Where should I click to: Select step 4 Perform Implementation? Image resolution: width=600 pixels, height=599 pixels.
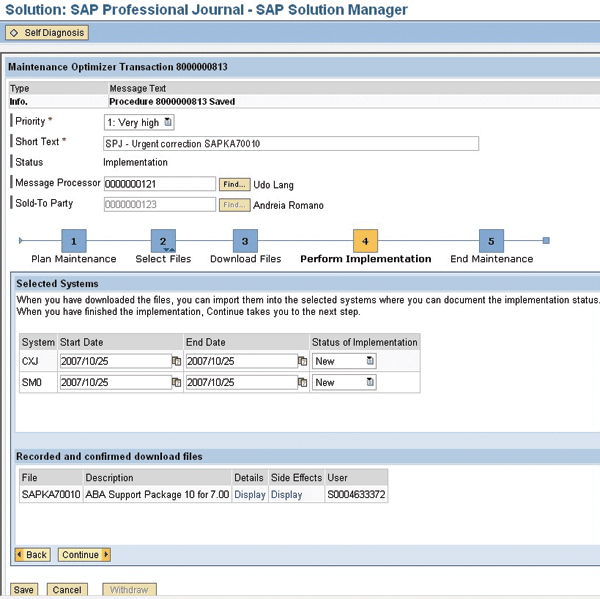[365, 241]
